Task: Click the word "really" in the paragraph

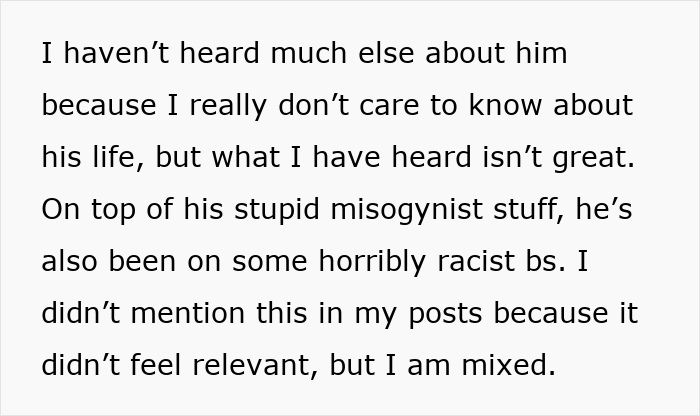Action: 228,106
